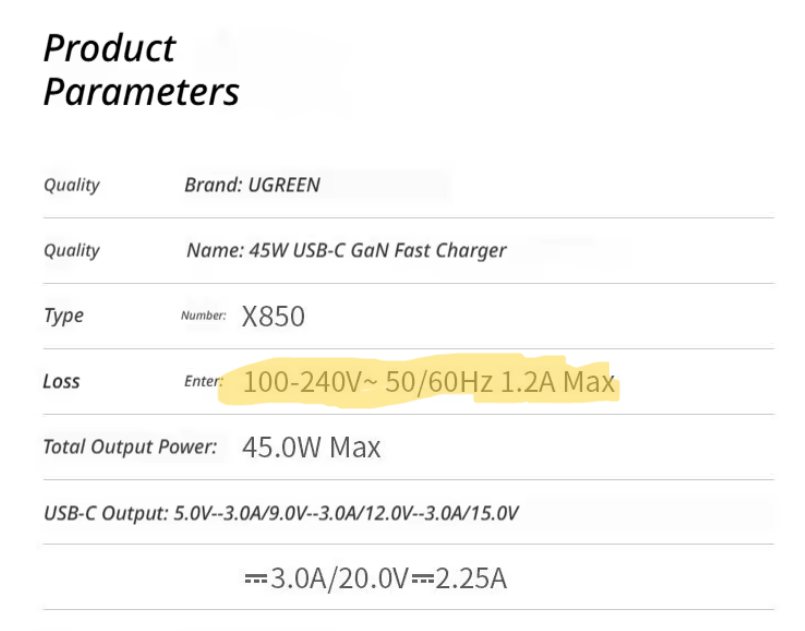Click the first Quality label beside Brand
805x631 pixels.
pyautogui.click(x=71, y=185)
